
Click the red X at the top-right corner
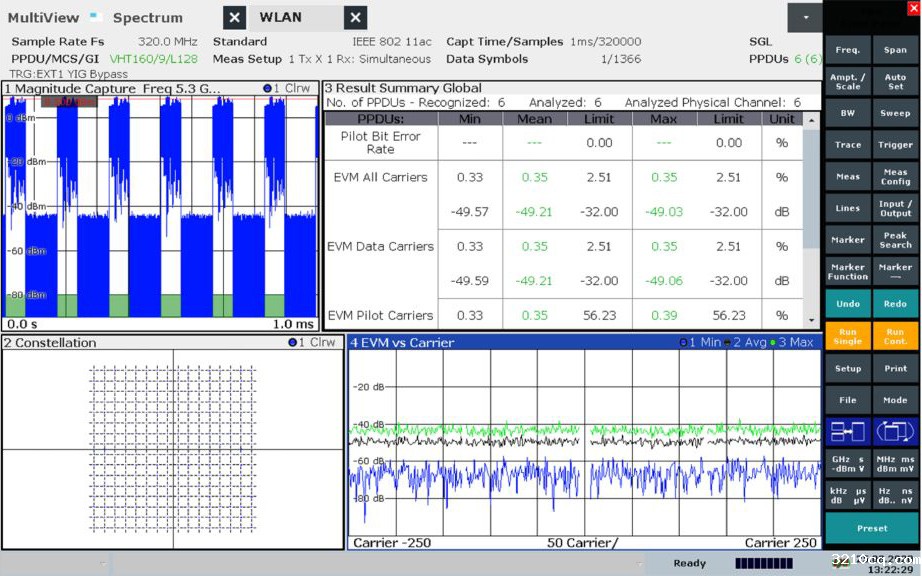coord(914,8)
